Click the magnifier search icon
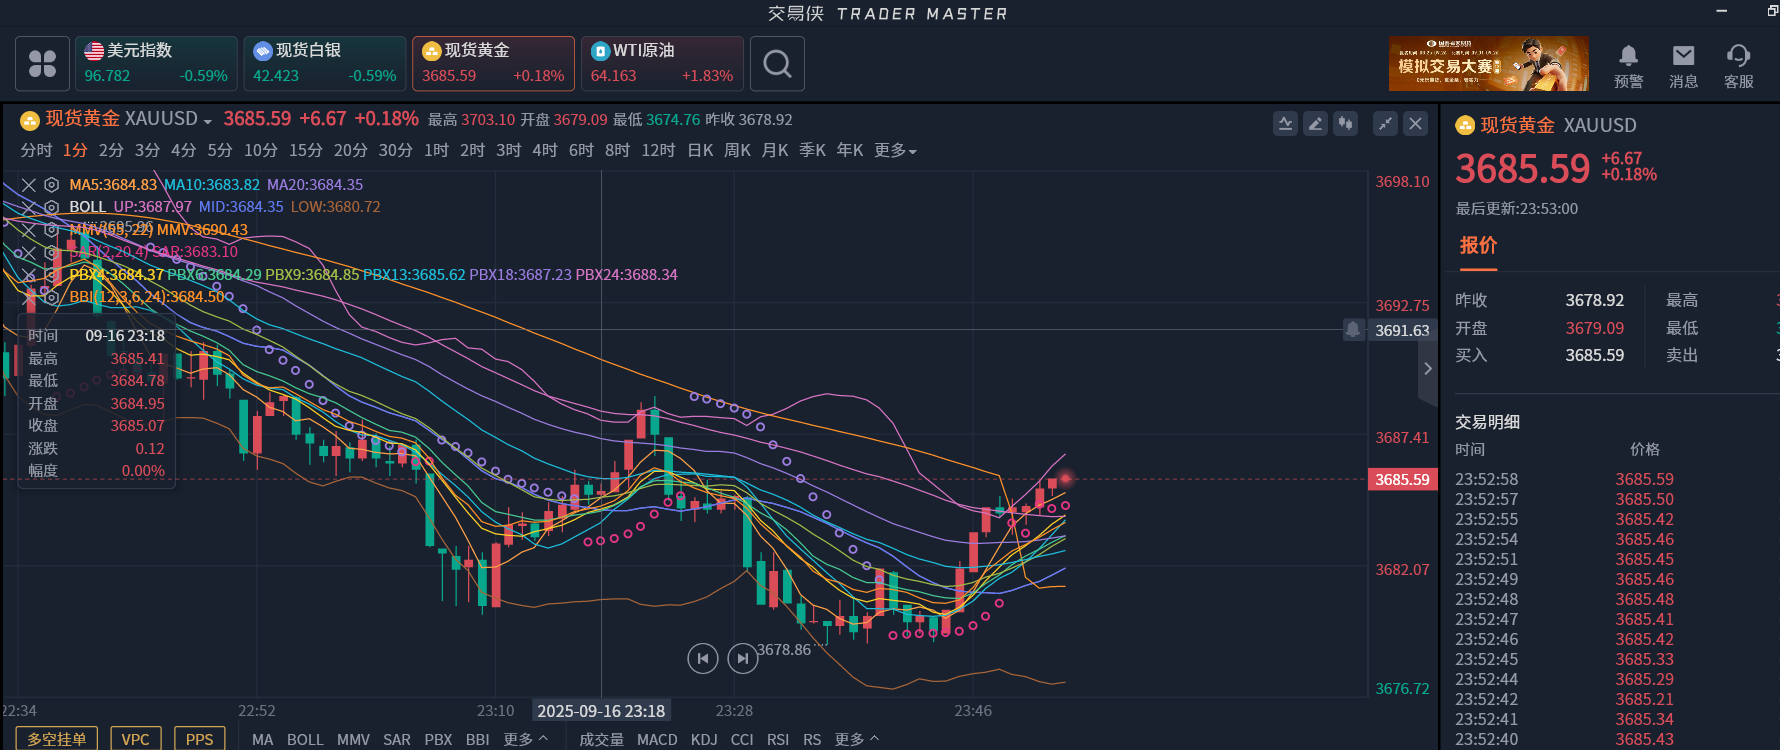Screen dimensions: 1780x750 coord(777,64)
